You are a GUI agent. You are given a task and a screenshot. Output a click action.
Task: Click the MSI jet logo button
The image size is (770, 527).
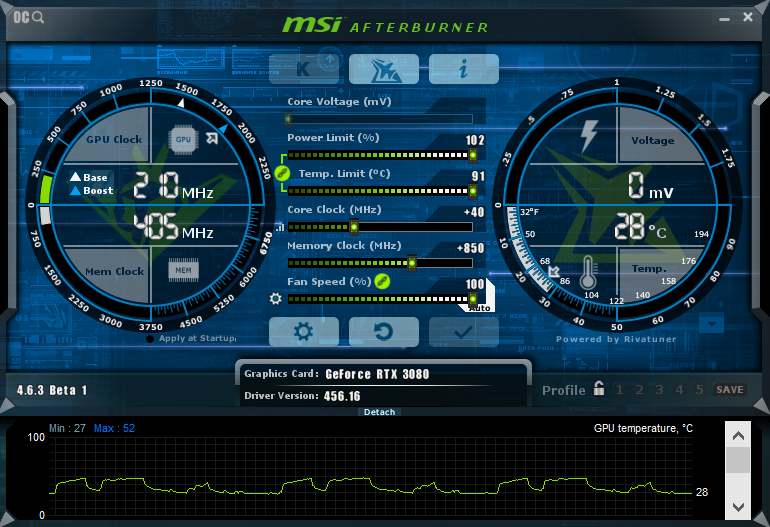[x=384, y=69]
